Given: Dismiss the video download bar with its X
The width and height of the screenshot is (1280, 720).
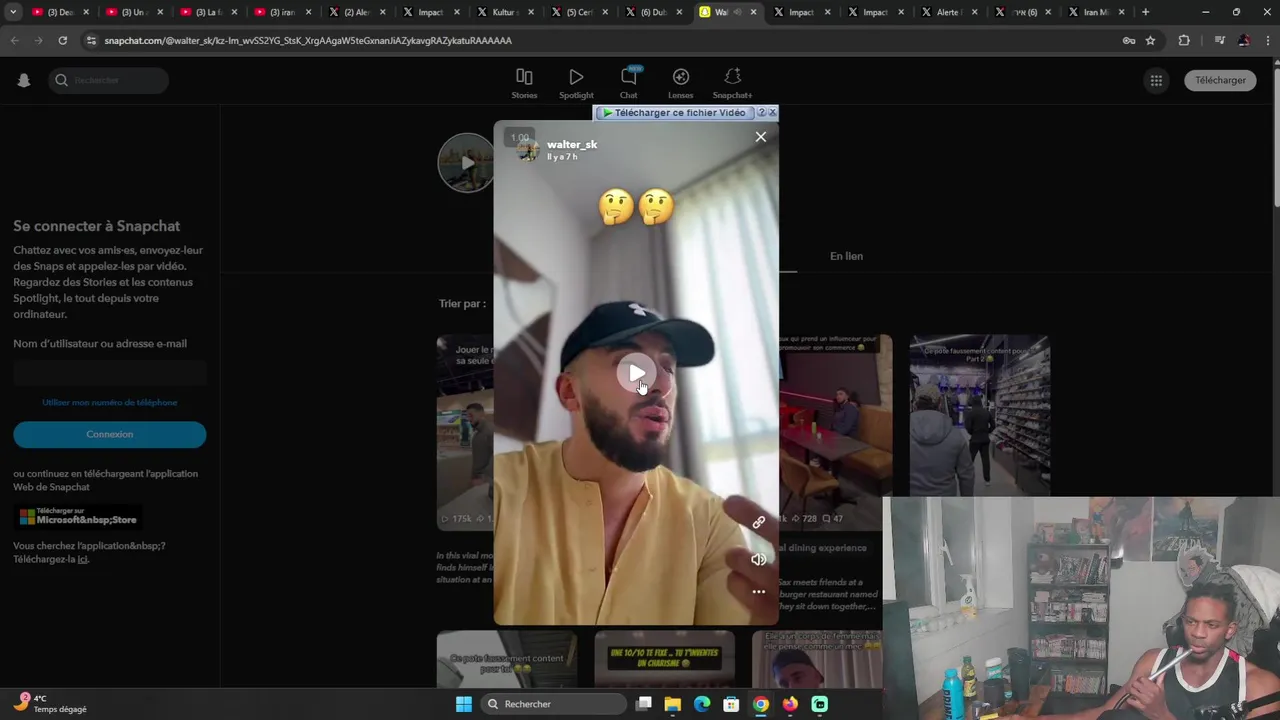Looking at the screenshot, I should pos(772,113).
